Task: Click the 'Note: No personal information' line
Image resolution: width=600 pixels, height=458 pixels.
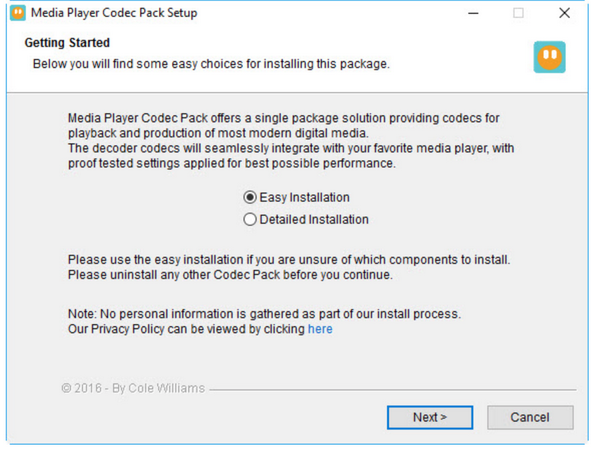Action: 264,313
